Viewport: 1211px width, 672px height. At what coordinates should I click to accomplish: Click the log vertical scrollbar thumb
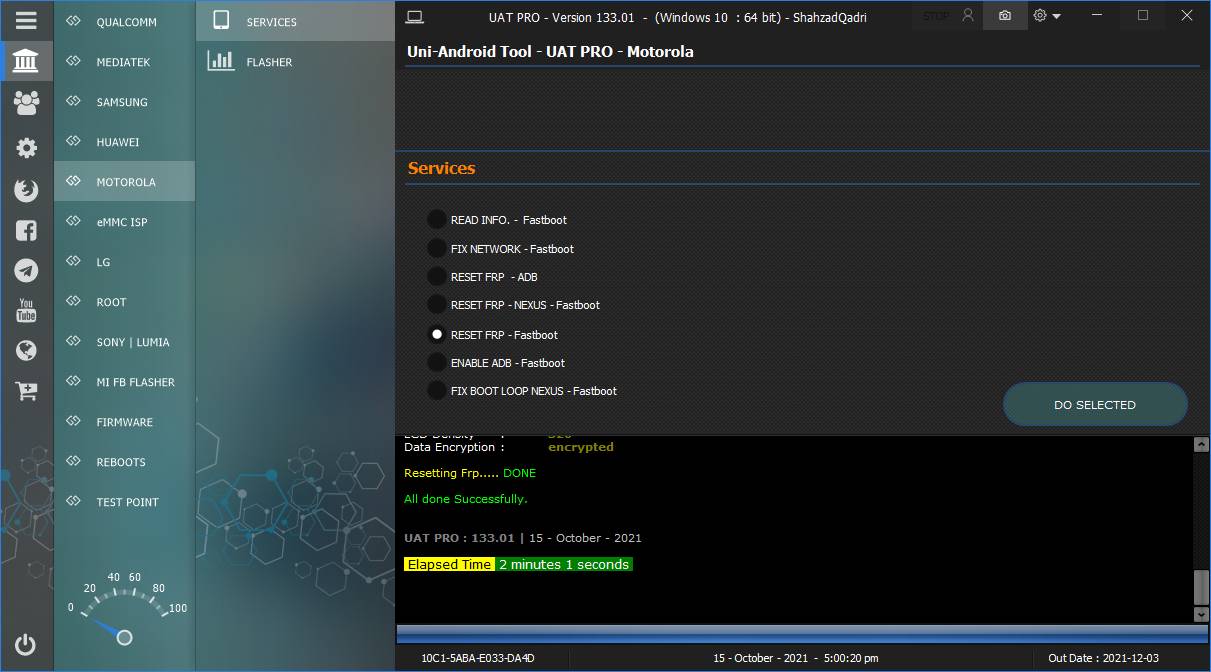[x=1201, y=588]
